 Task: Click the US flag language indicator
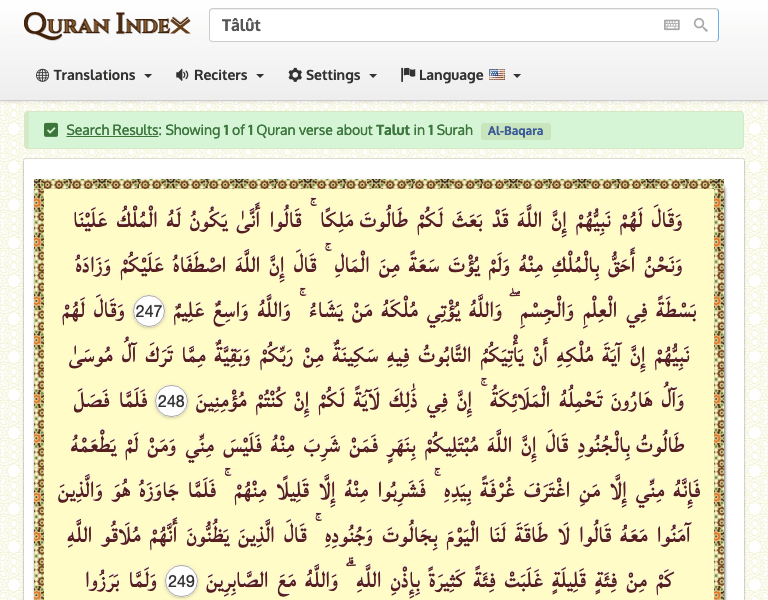497,75
